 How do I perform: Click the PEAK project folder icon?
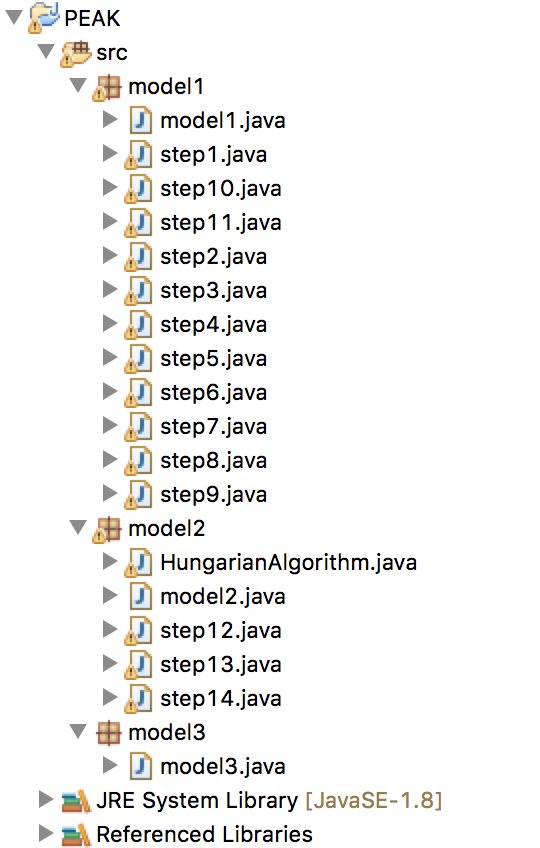(x=44, y=18)
